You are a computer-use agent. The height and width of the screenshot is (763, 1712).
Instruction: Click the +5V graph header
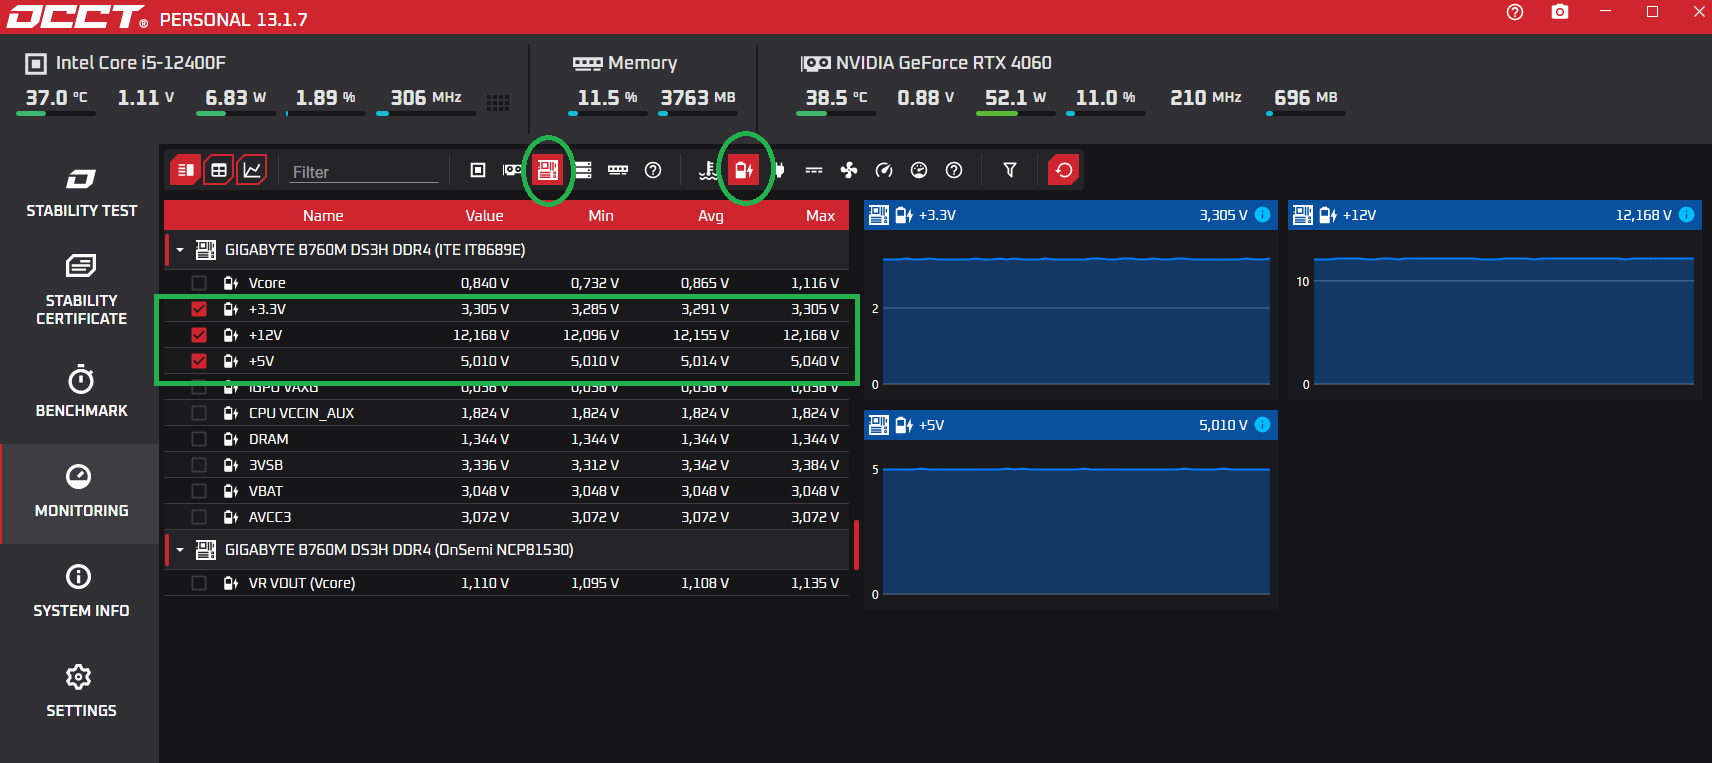point(1071,425)
